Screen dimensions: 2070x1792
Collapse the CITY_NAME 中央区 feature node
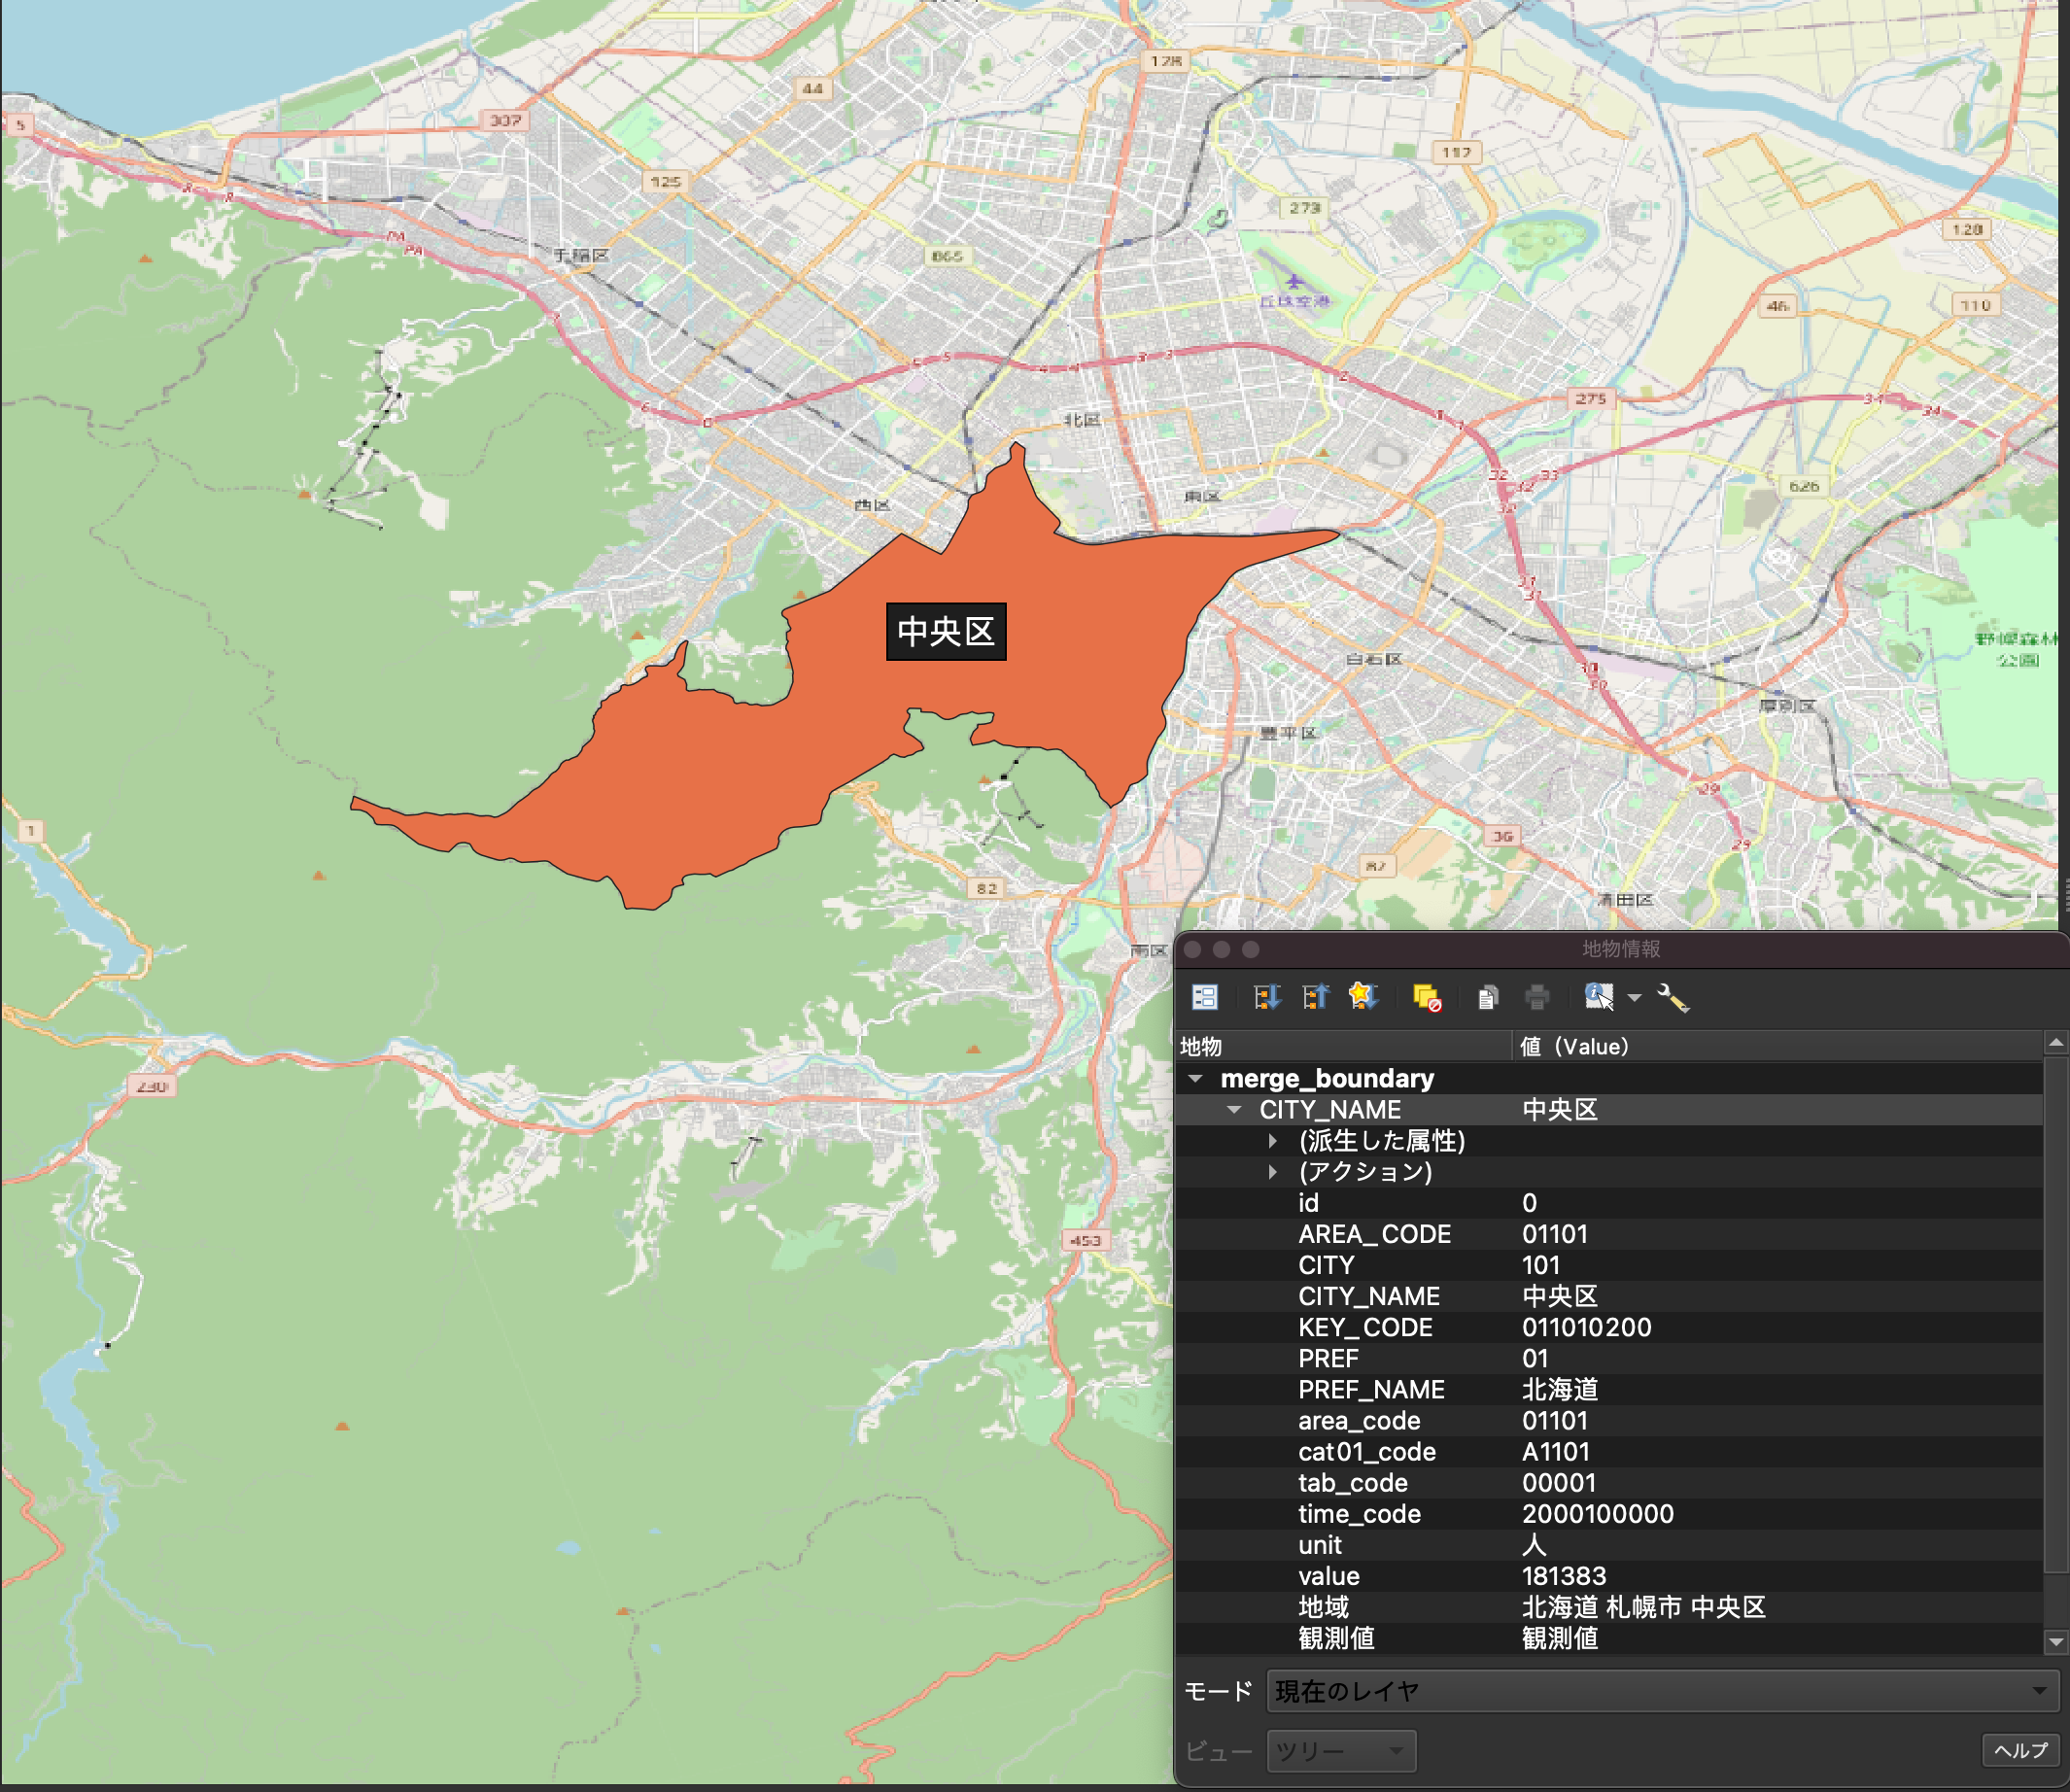(1234, 1110)
